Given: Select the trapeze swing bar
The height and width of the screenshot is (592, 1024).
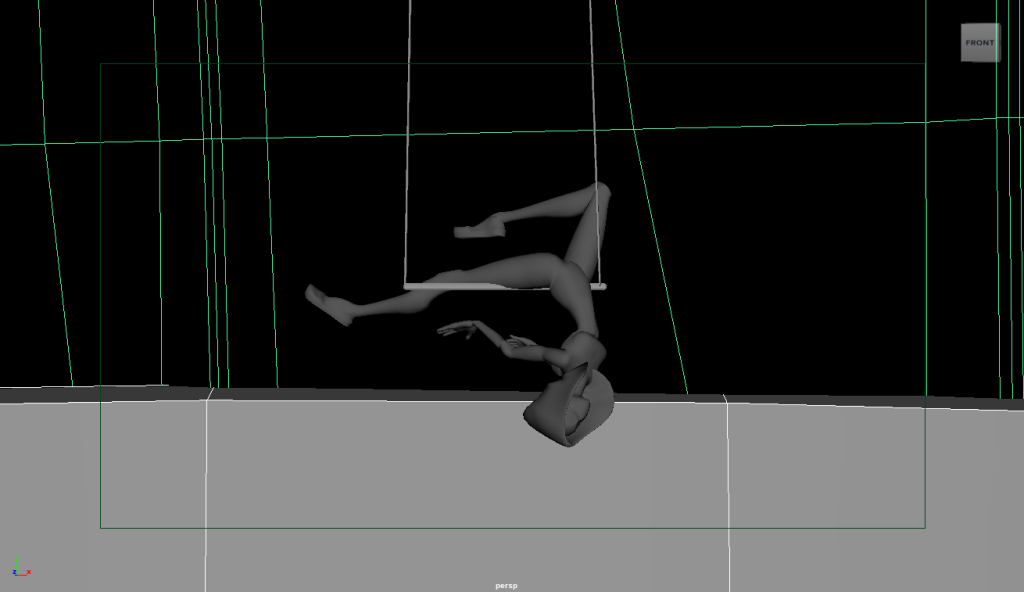Looking at the screenshot, I should click(505, 286).
